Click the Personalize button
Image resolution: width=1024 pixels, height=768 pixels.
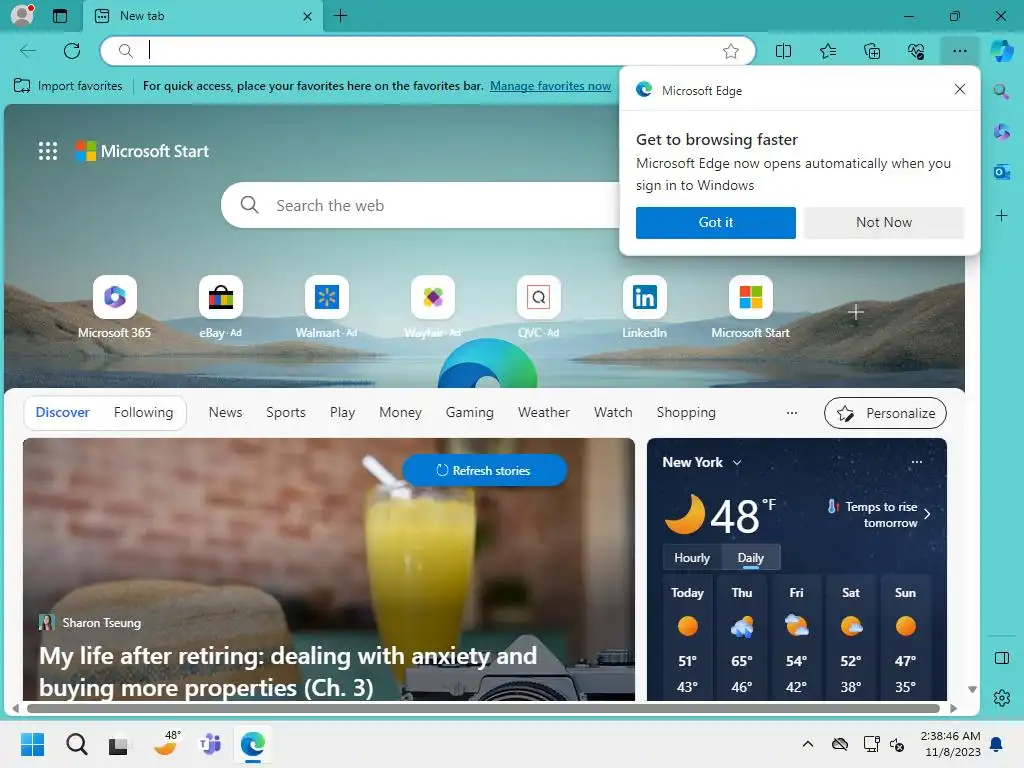pyautogui.click(x=885, y=413)
